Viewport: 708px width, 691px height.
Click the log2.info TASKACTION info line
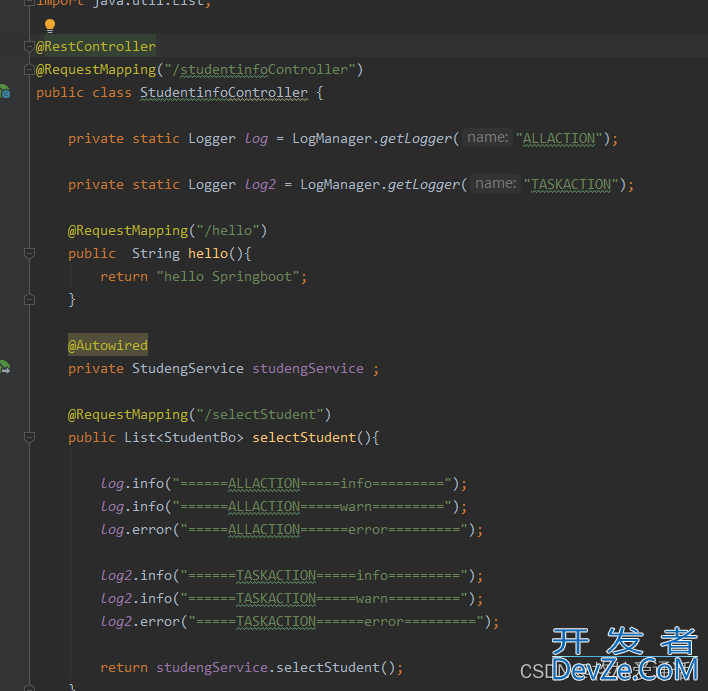pyautogui.click(x=292, y=576)
